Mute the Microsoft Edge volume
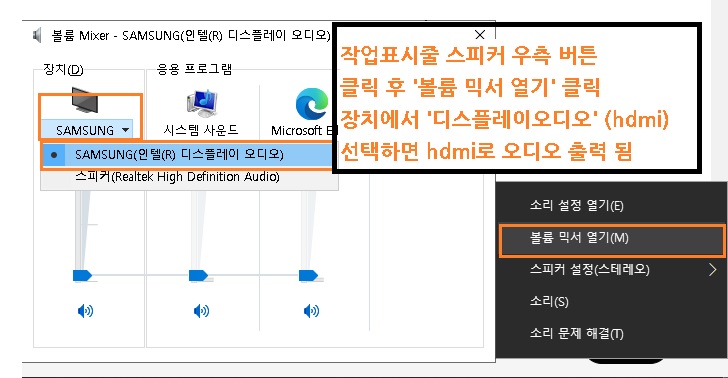 click(x=311, y=311)
